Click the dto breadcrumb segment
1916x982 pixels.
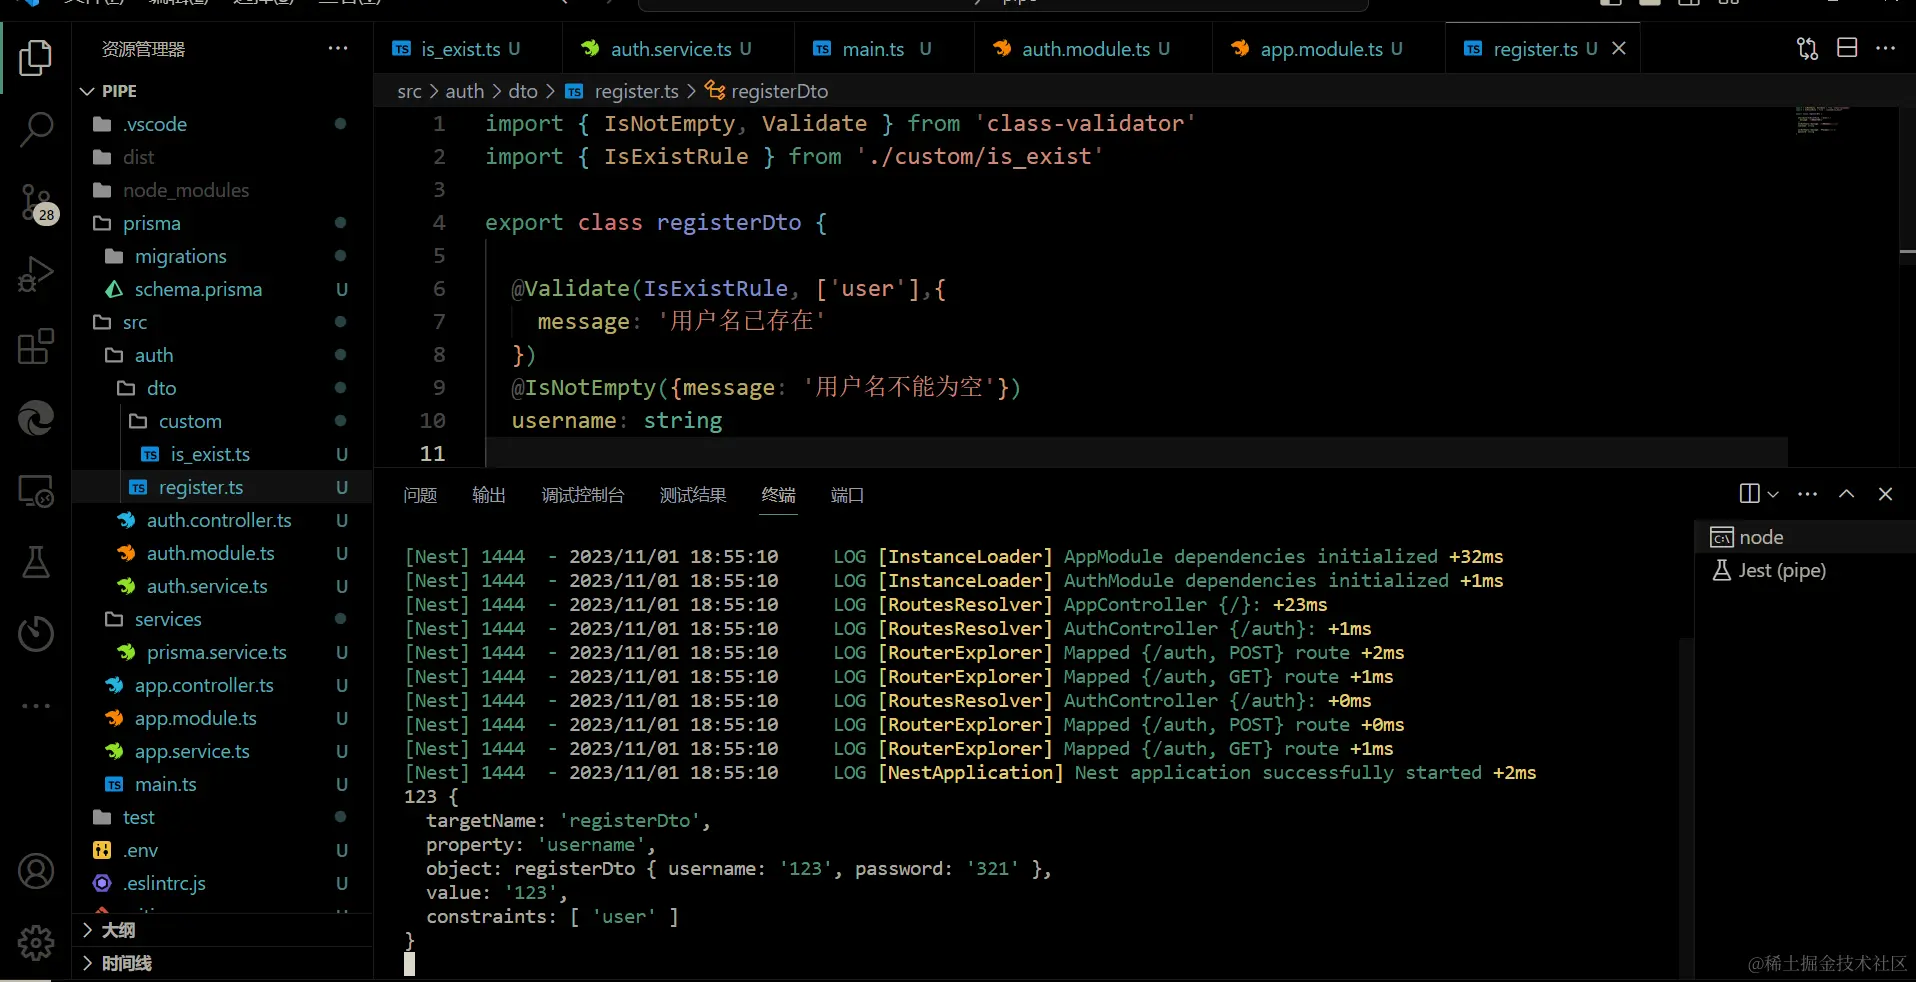(523, 91)
